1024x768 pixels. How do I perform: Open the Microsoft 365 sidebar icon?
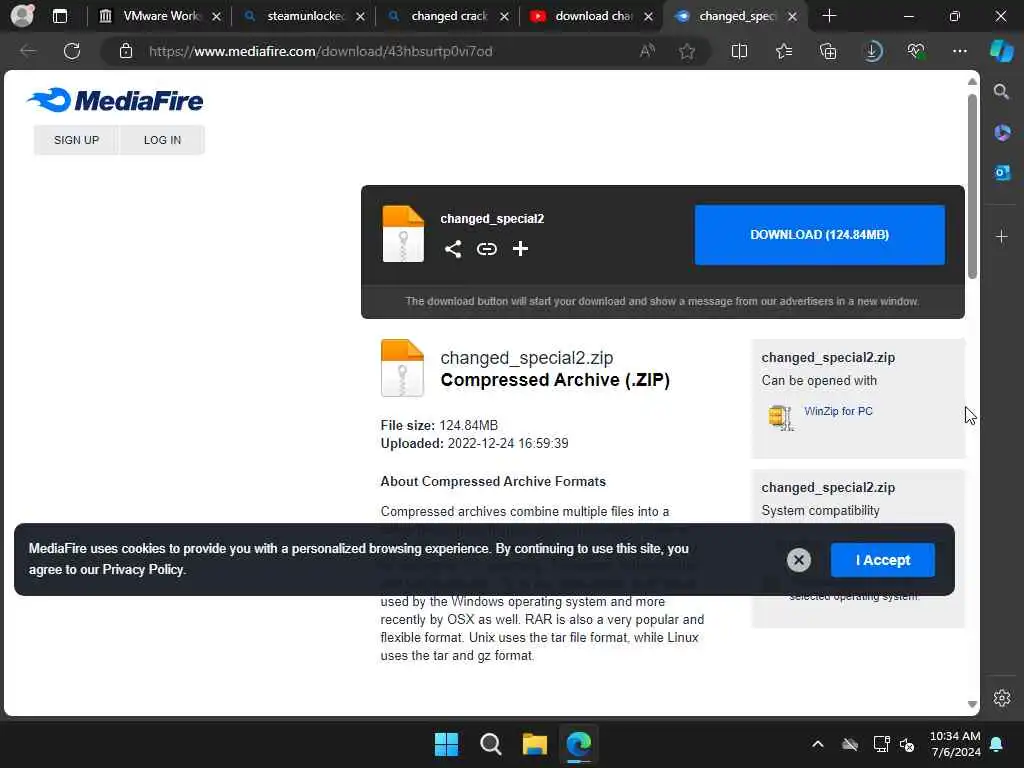coord(1002,133)
